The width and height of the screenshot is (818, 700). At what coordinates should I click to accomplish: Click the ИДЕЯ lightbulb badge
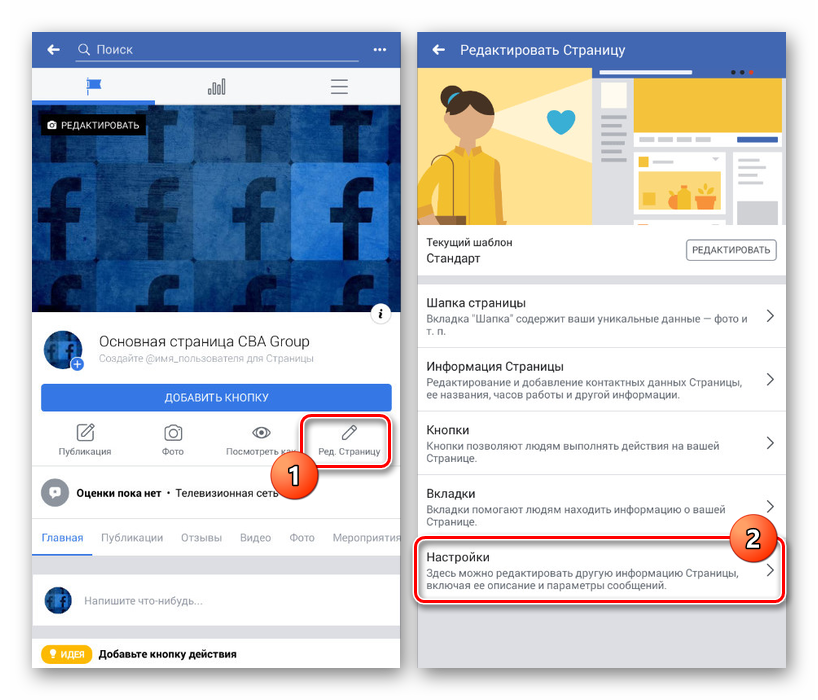tap(66, 654)
